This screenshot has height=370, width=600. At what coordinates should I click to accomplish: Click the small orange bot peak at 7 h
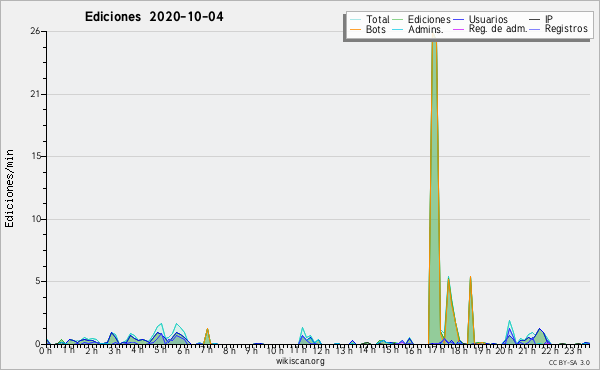207,337
